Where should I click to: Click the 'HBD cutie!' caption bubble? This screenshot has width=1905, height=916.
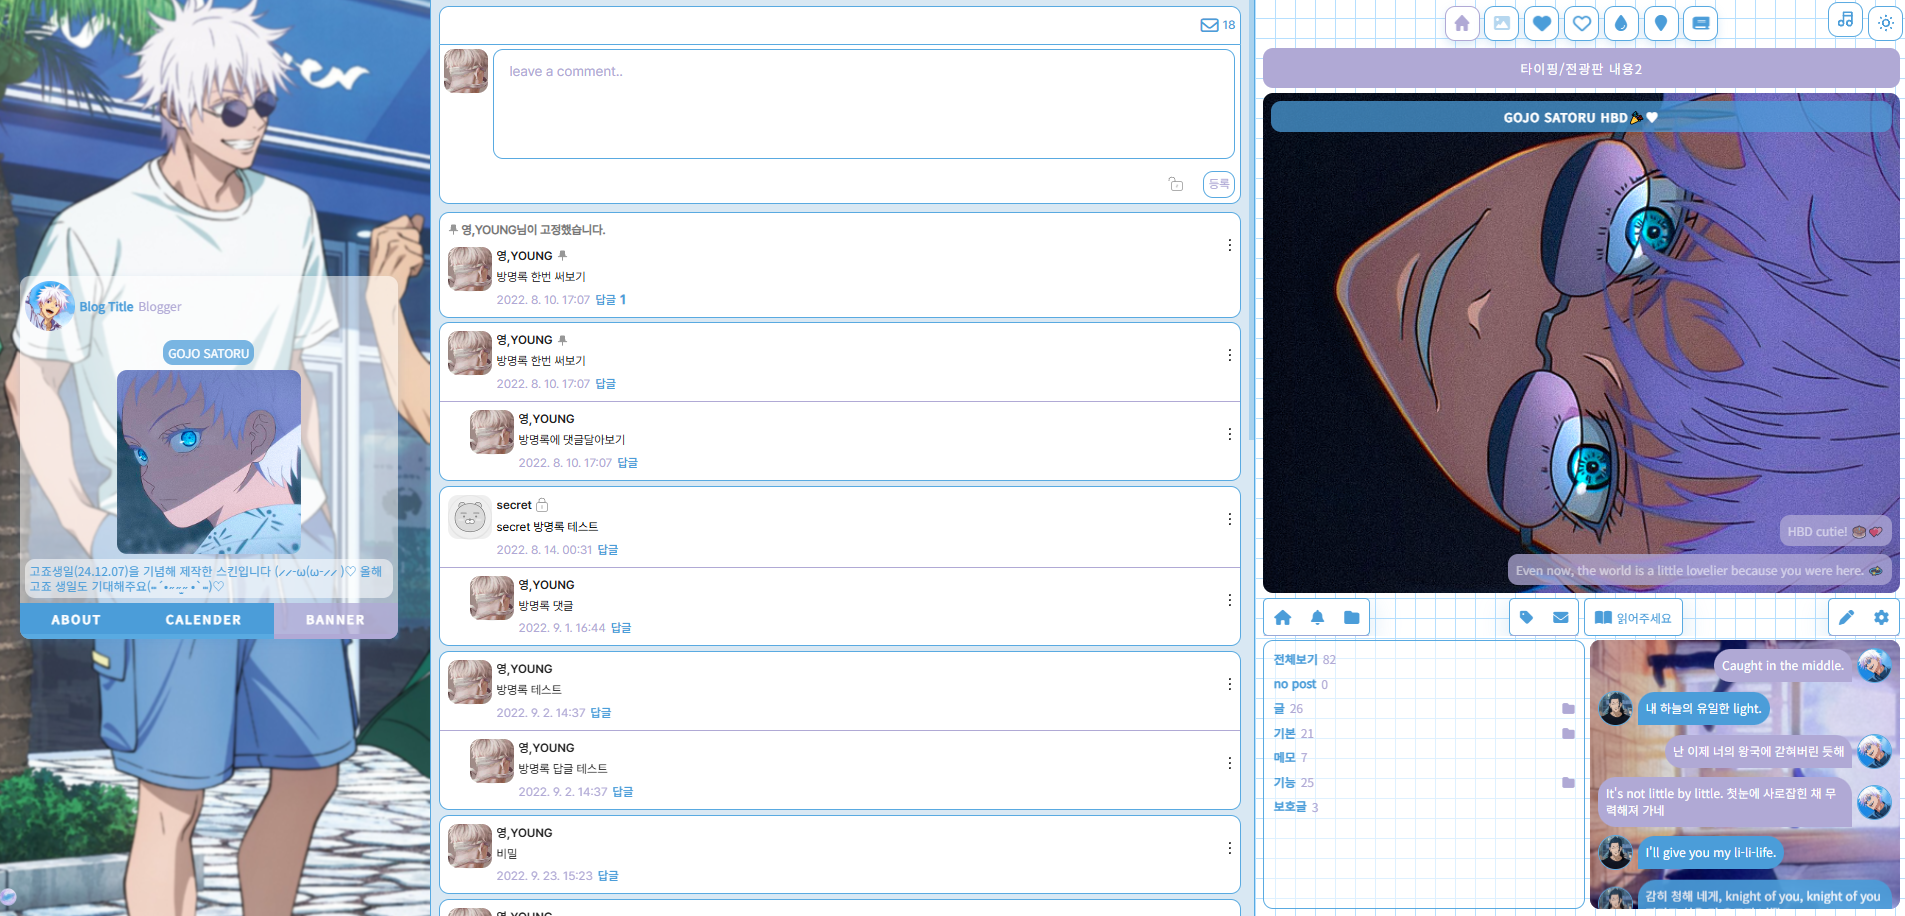point(1835,532)
